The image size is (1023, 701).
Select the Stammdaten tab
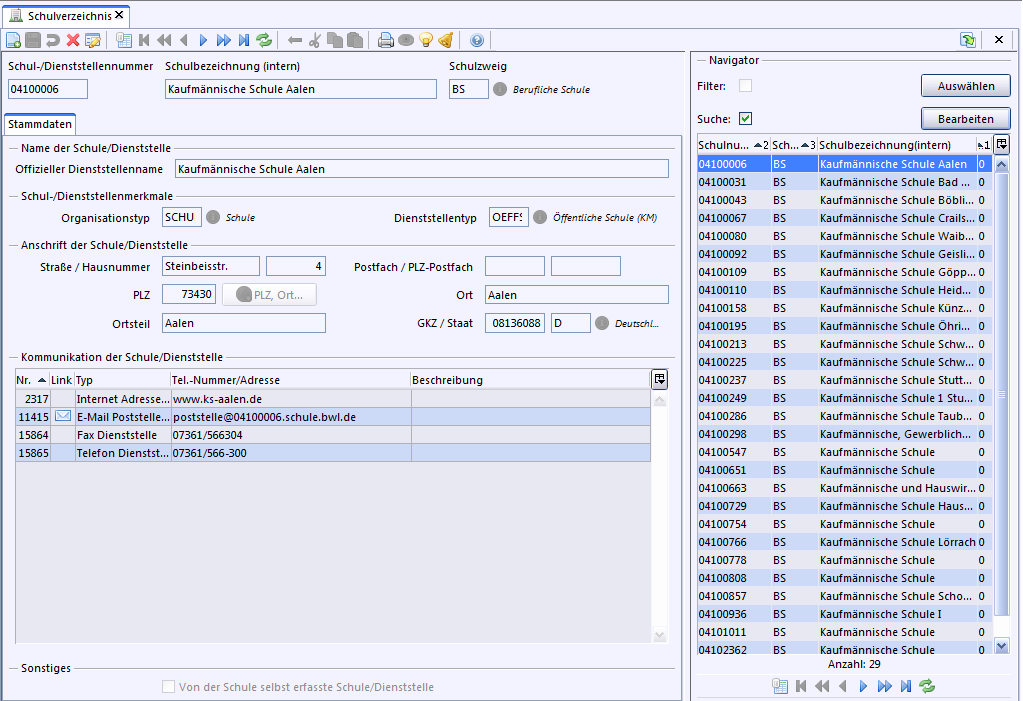pyautogui.click(x=40, y=125)
